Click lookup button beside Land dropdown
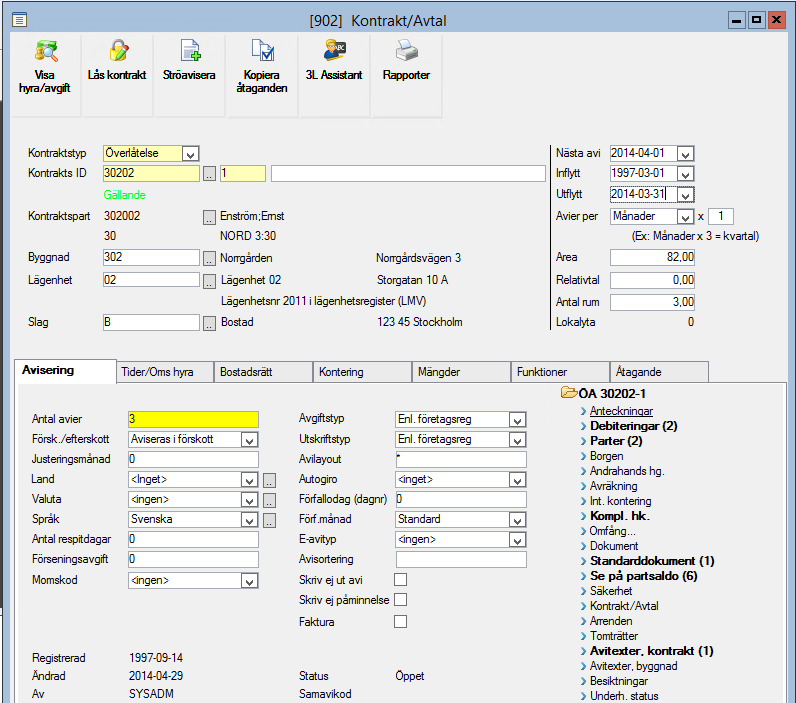Image resolution: width=796 pixels, height=703 pixels. [x=270, y=480]
